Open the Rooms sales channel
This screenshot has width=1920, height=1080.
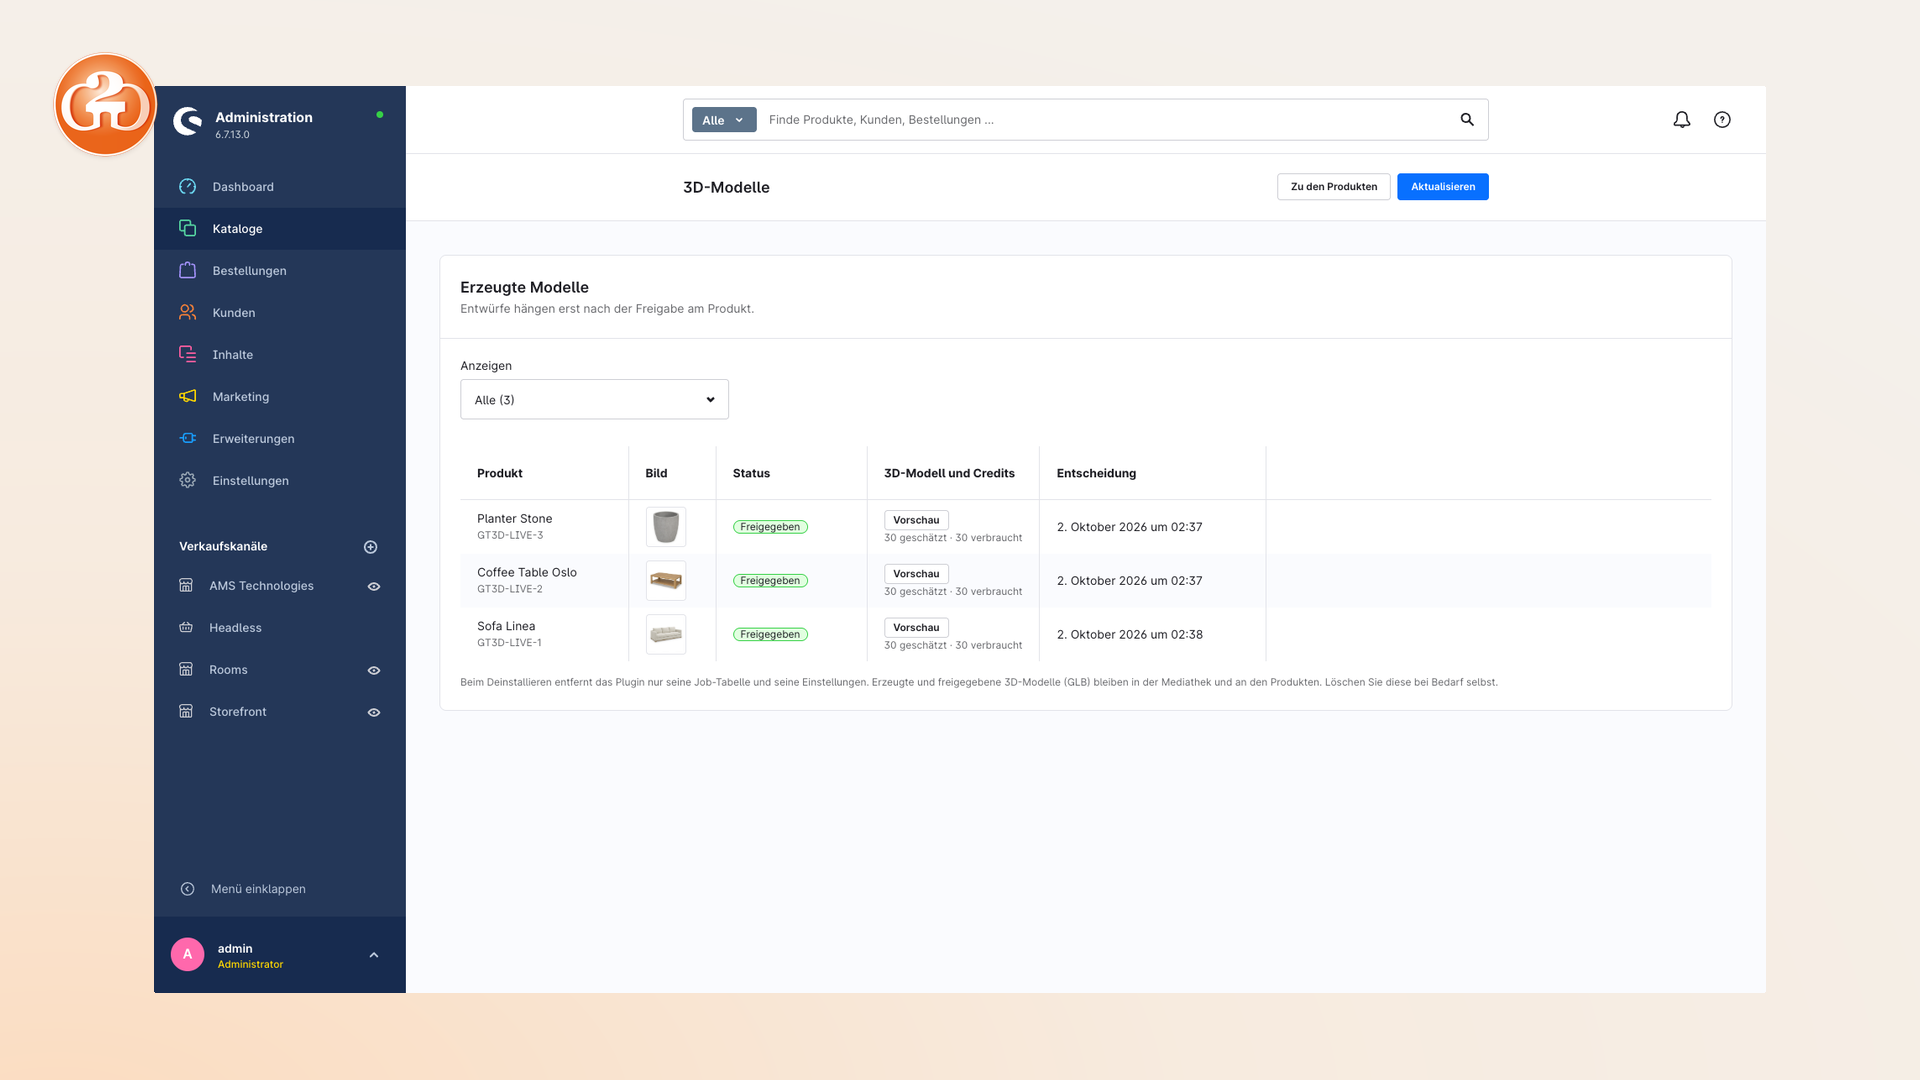click(x=228, y=670)
